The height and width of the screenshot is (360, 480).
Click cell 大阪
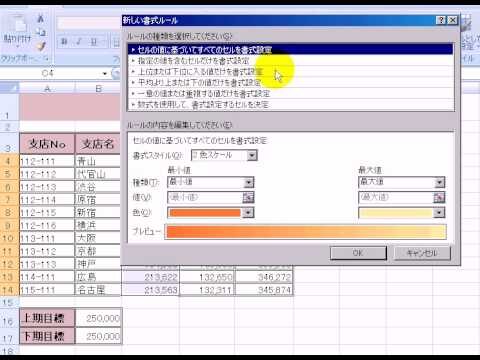(98, 238)
